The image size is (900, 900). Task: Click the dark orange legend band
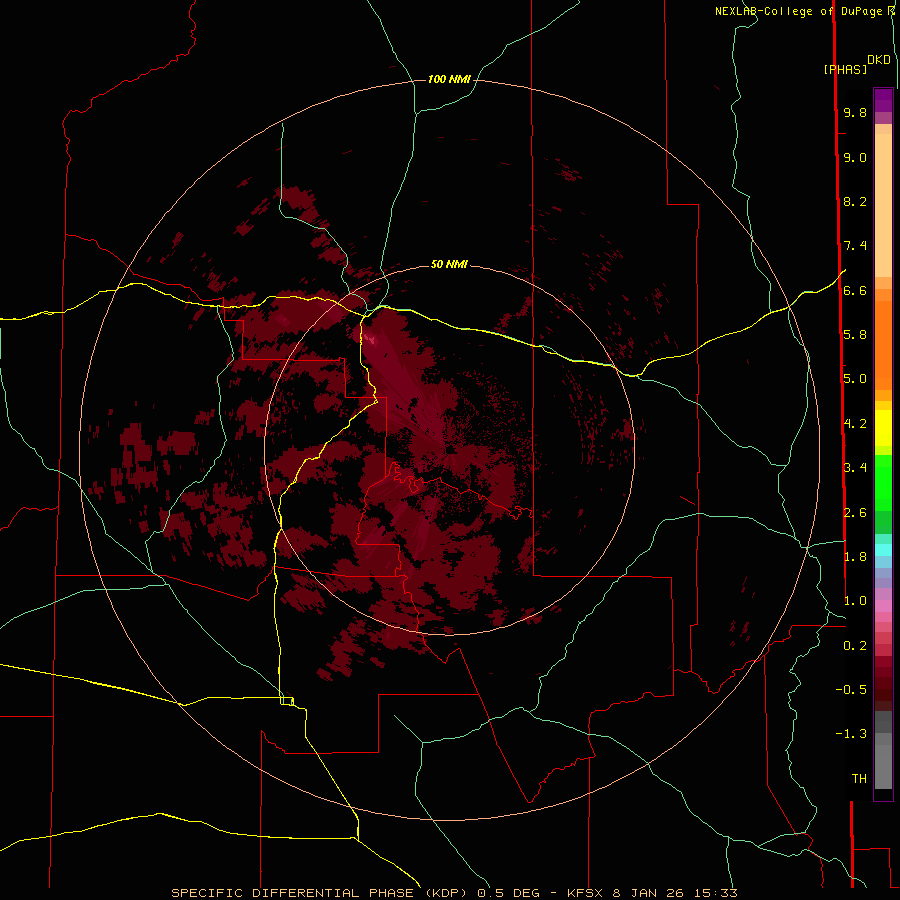883,346
